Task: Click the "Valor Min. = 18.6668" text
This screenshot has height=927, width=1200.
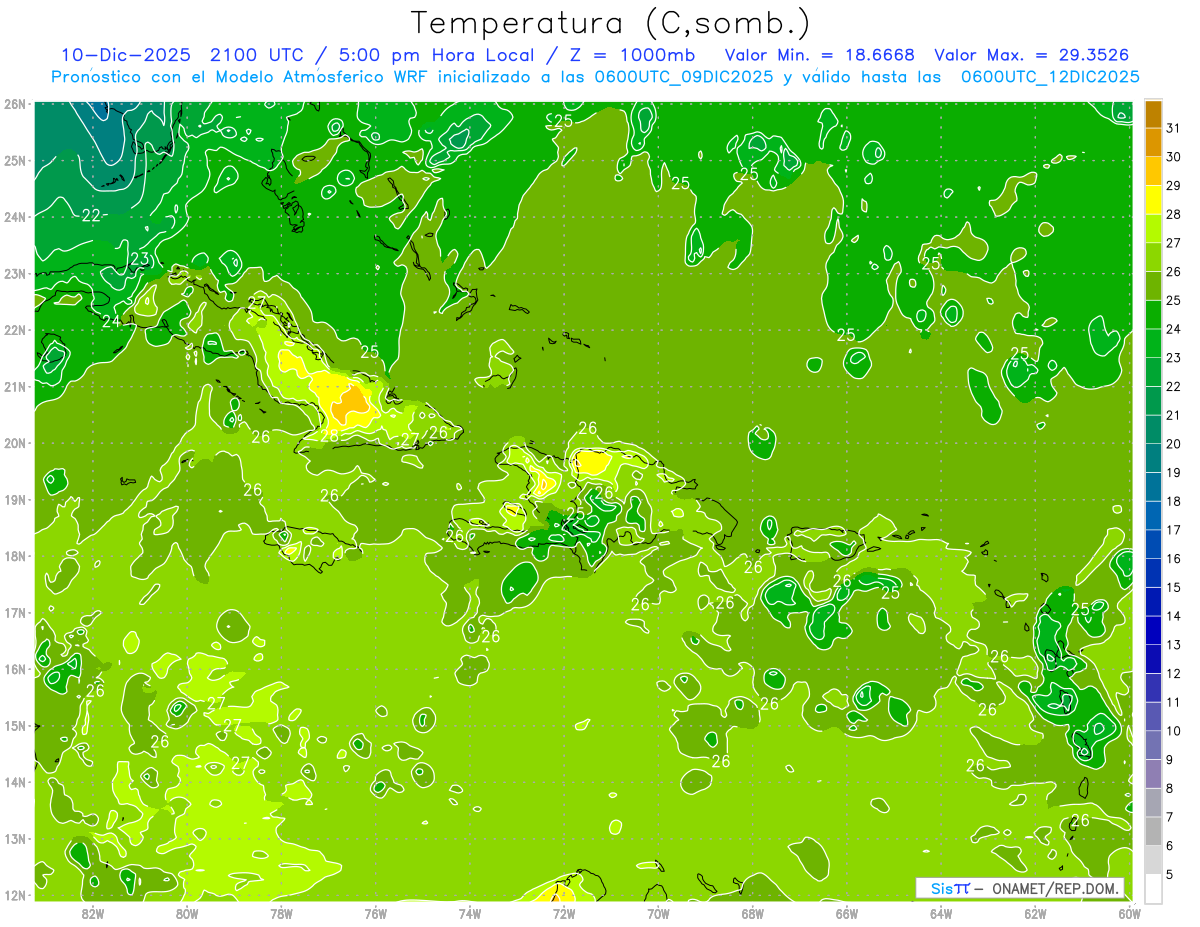Action: click(x=819, y=55)
